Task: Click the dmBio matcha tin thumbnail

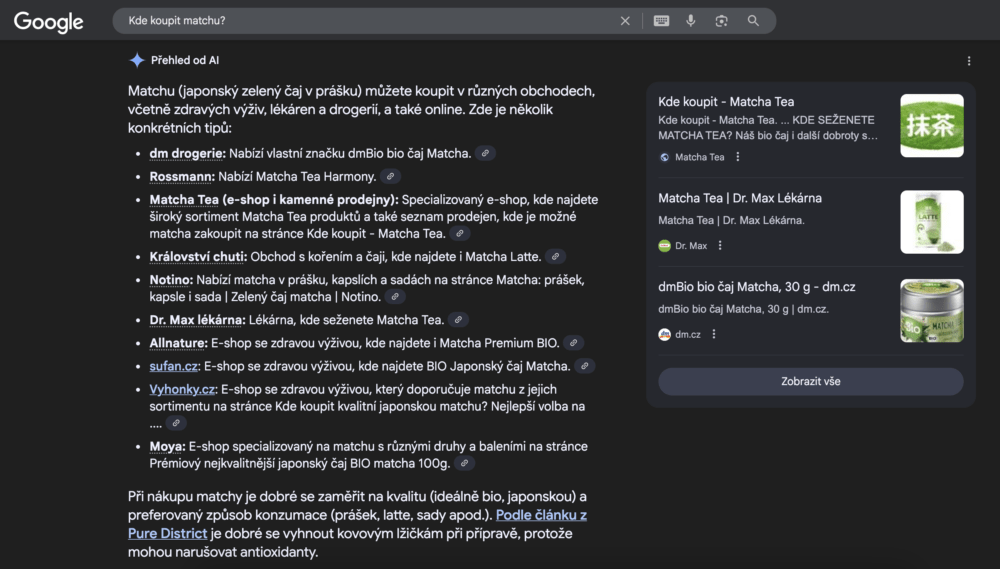Action: [932, 311]
